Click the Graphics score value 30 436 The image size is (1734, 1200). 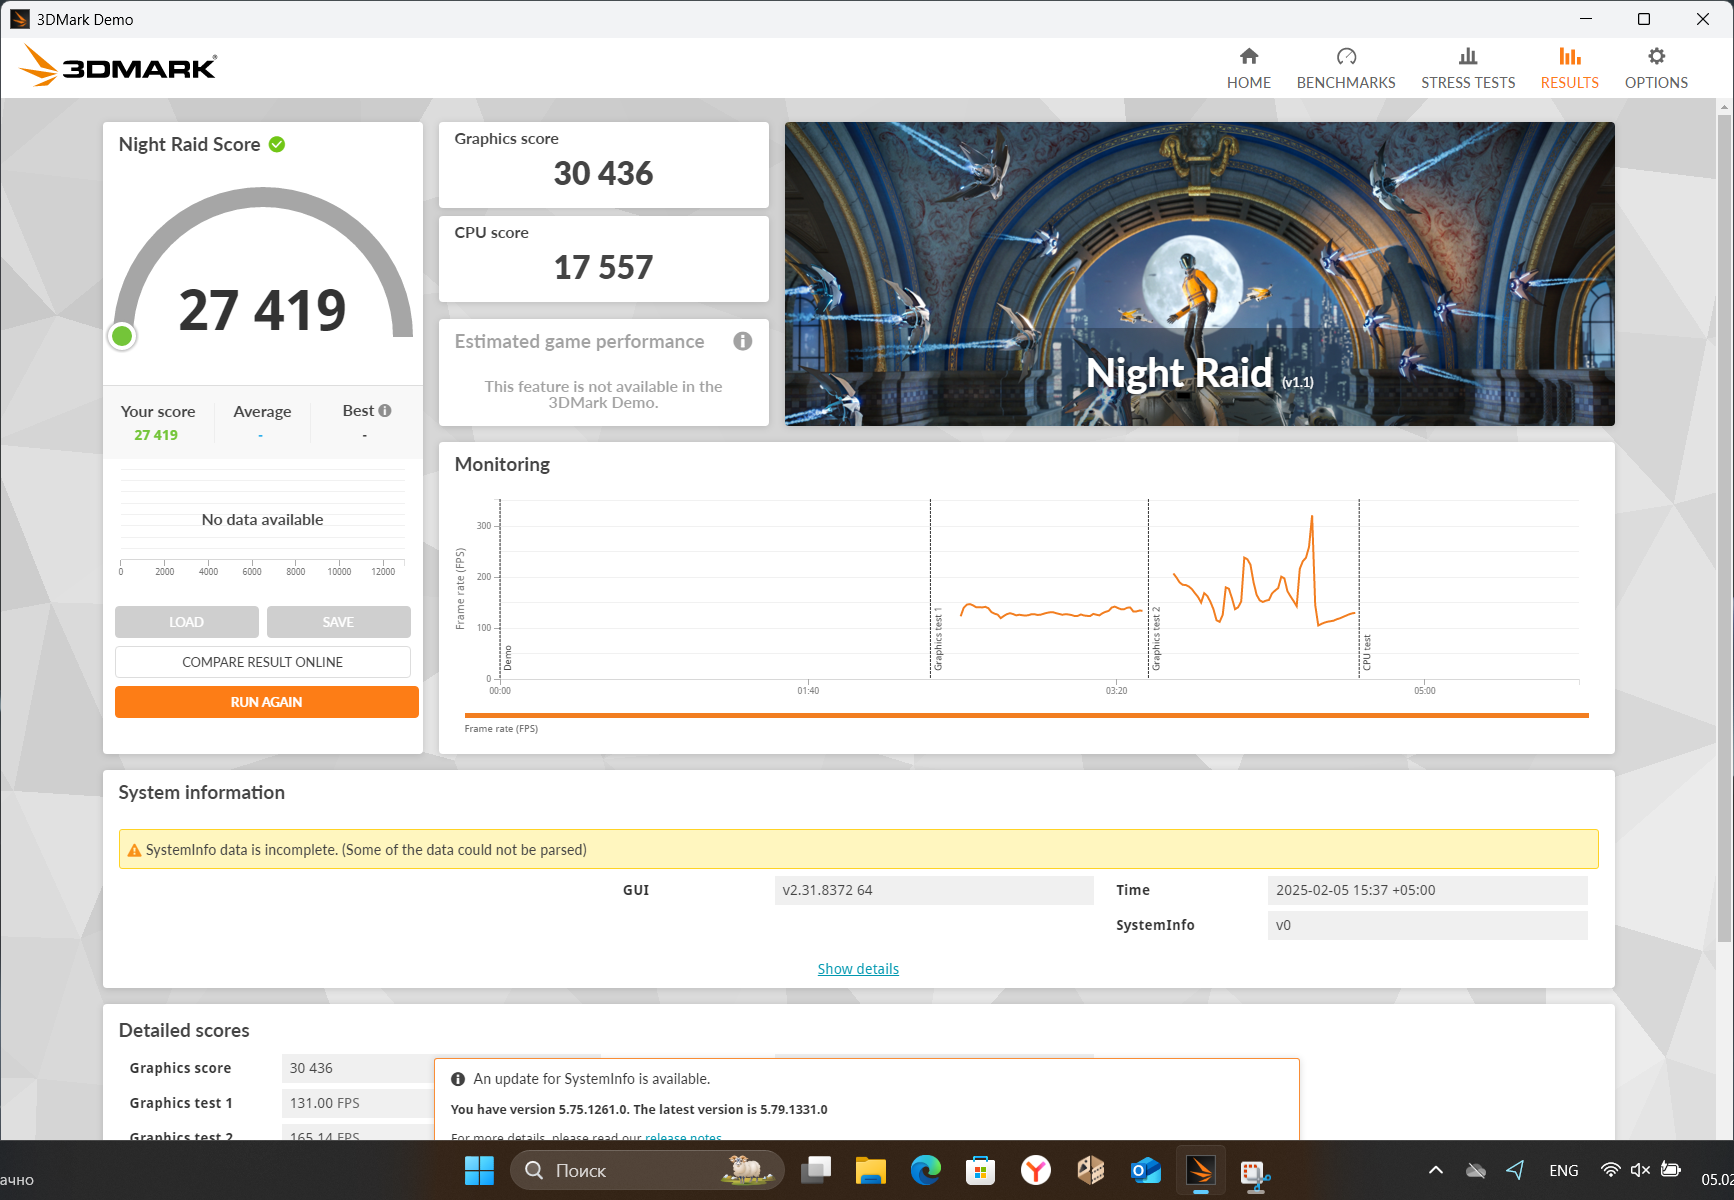click(x=603, y=173)
